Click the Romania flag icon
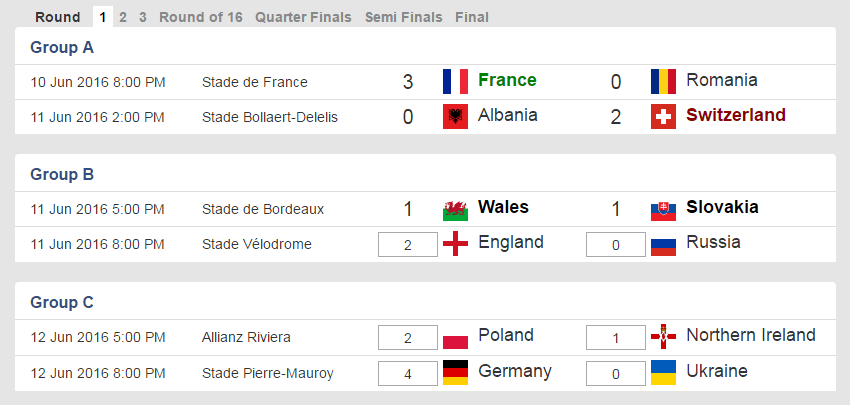 (x=663, y=81)
